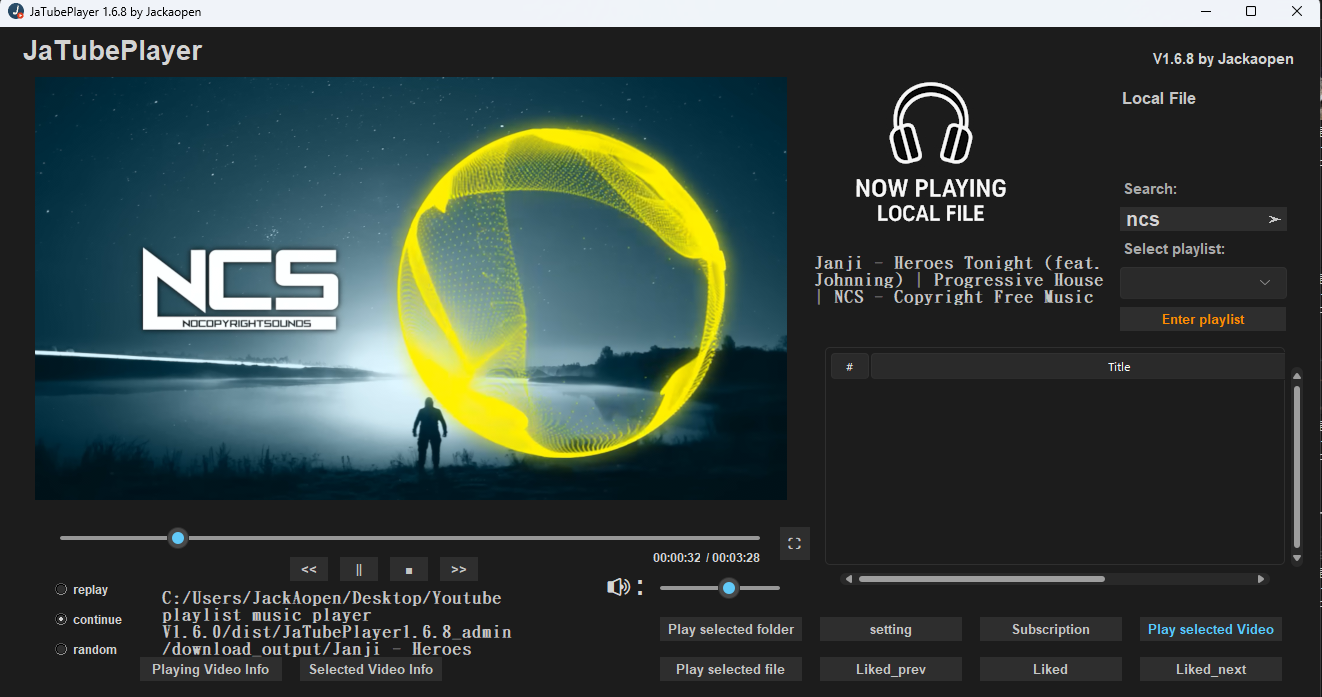Open the Select playlist dropdown
Viewport: 1322px width, 697px height.
pos(1203,283)
